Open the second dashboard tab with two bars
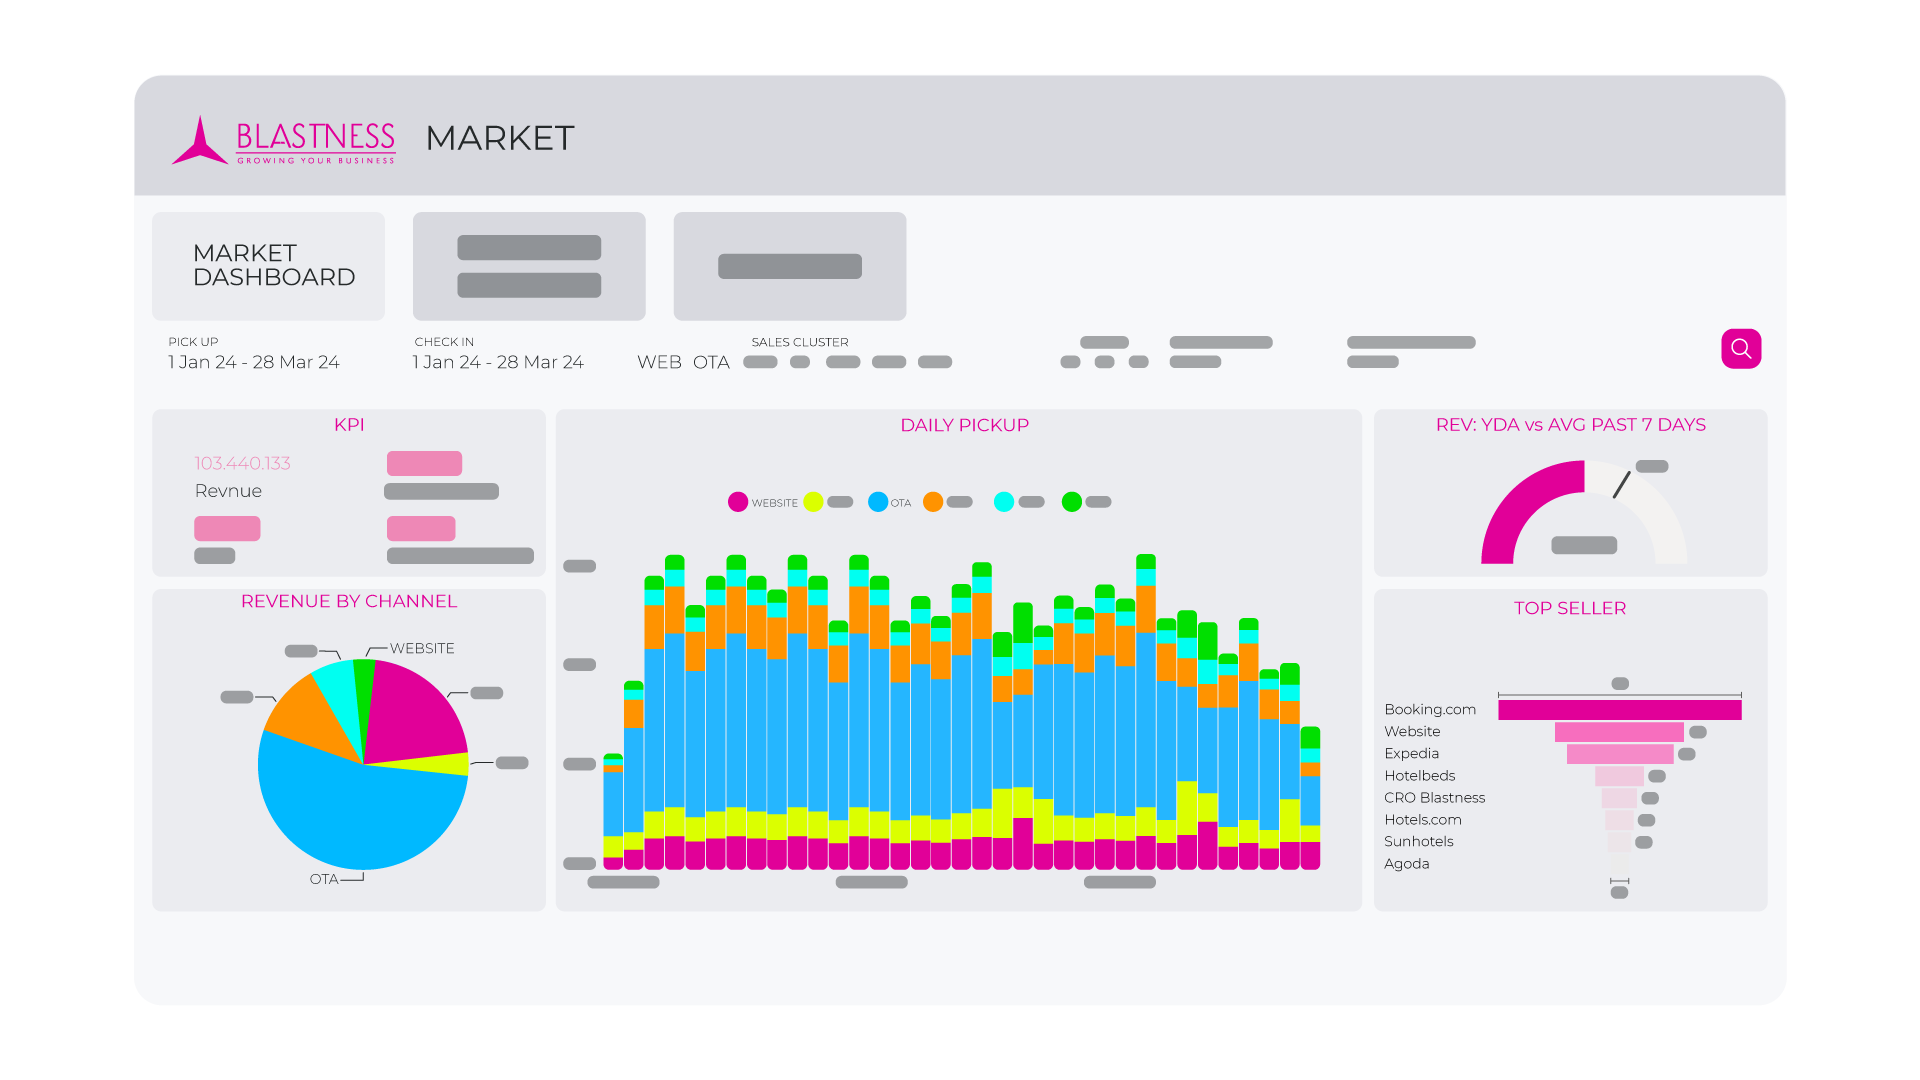This screenshot has width=1920, height=1080. click(529, 266)
